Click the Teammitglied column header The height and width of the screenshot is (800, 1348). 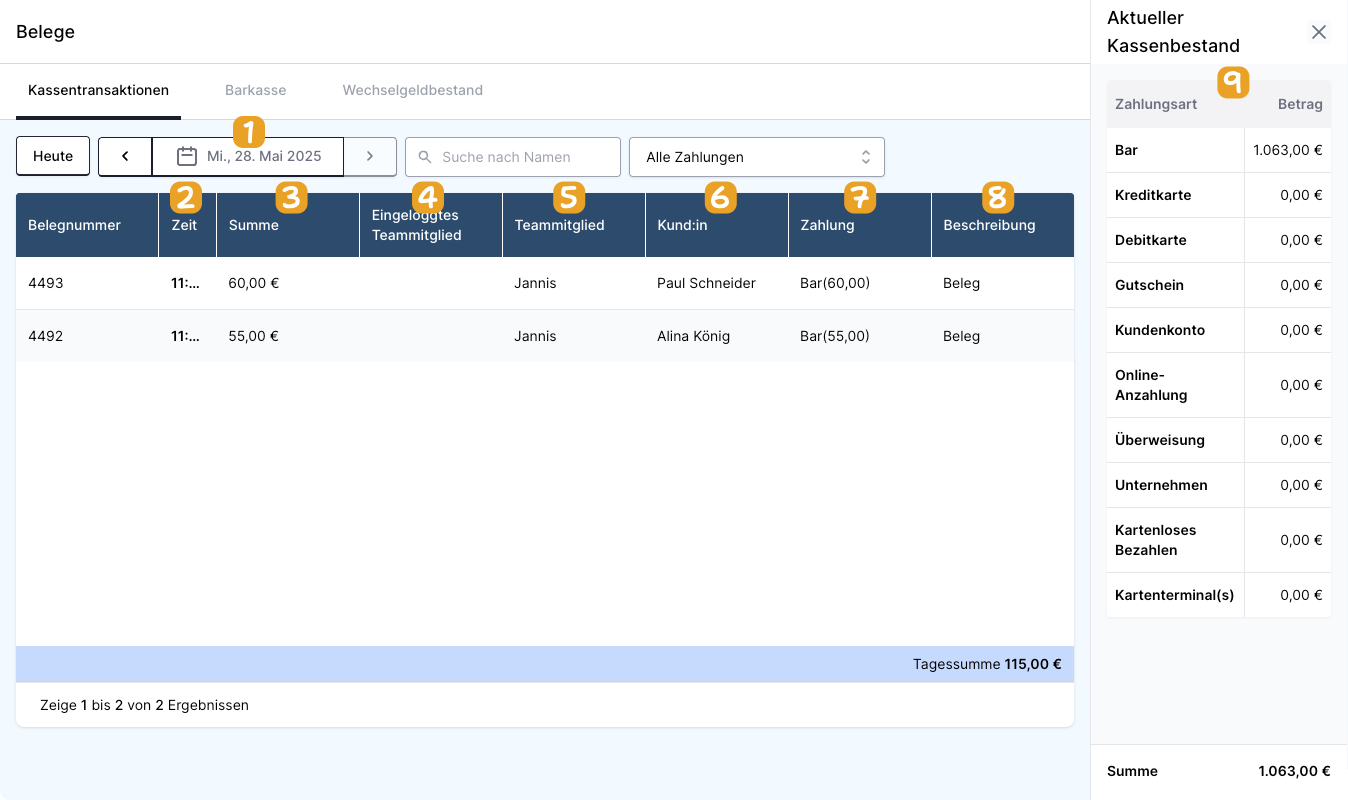(574, 225)
